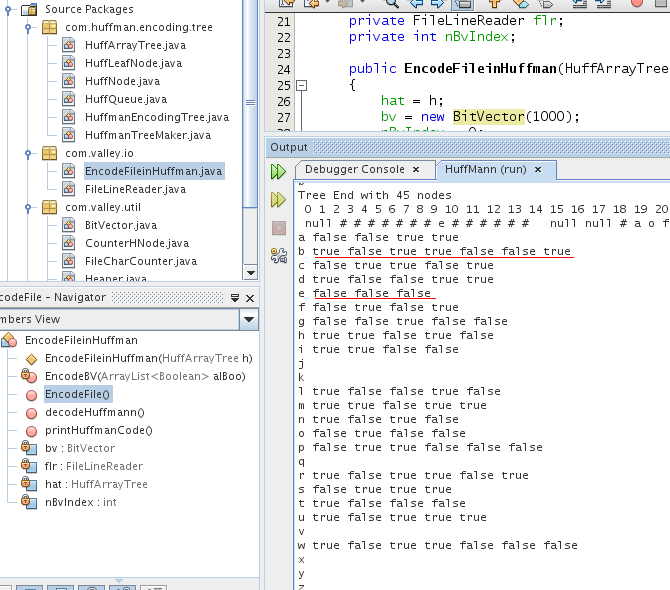Select HuffLeafNode.java in the tree

click(x=133, y=63)
